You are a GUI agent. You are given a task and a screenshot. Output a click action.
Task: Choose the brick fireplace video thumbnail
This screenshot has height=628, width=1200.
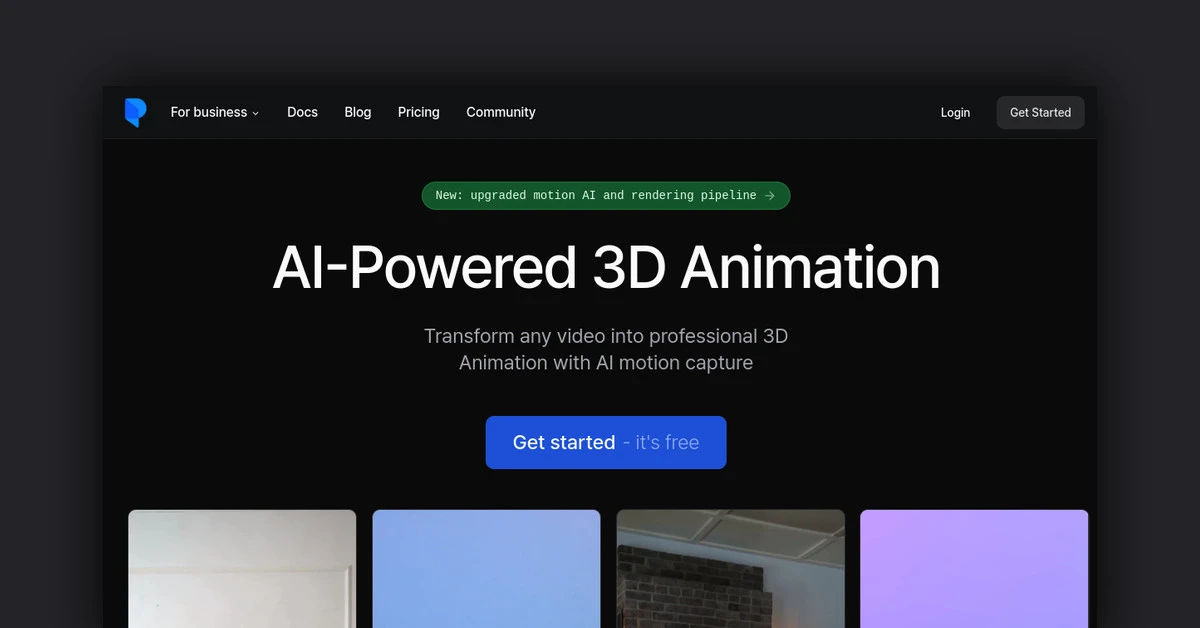(x=730, y=568)
